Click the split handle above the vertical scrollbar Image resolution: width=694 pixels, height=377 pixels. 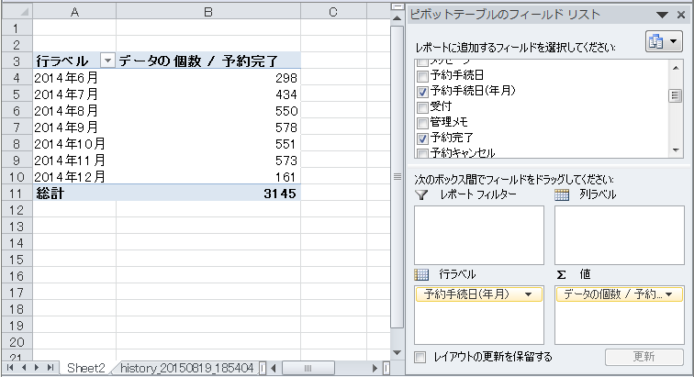pos(397,7)
